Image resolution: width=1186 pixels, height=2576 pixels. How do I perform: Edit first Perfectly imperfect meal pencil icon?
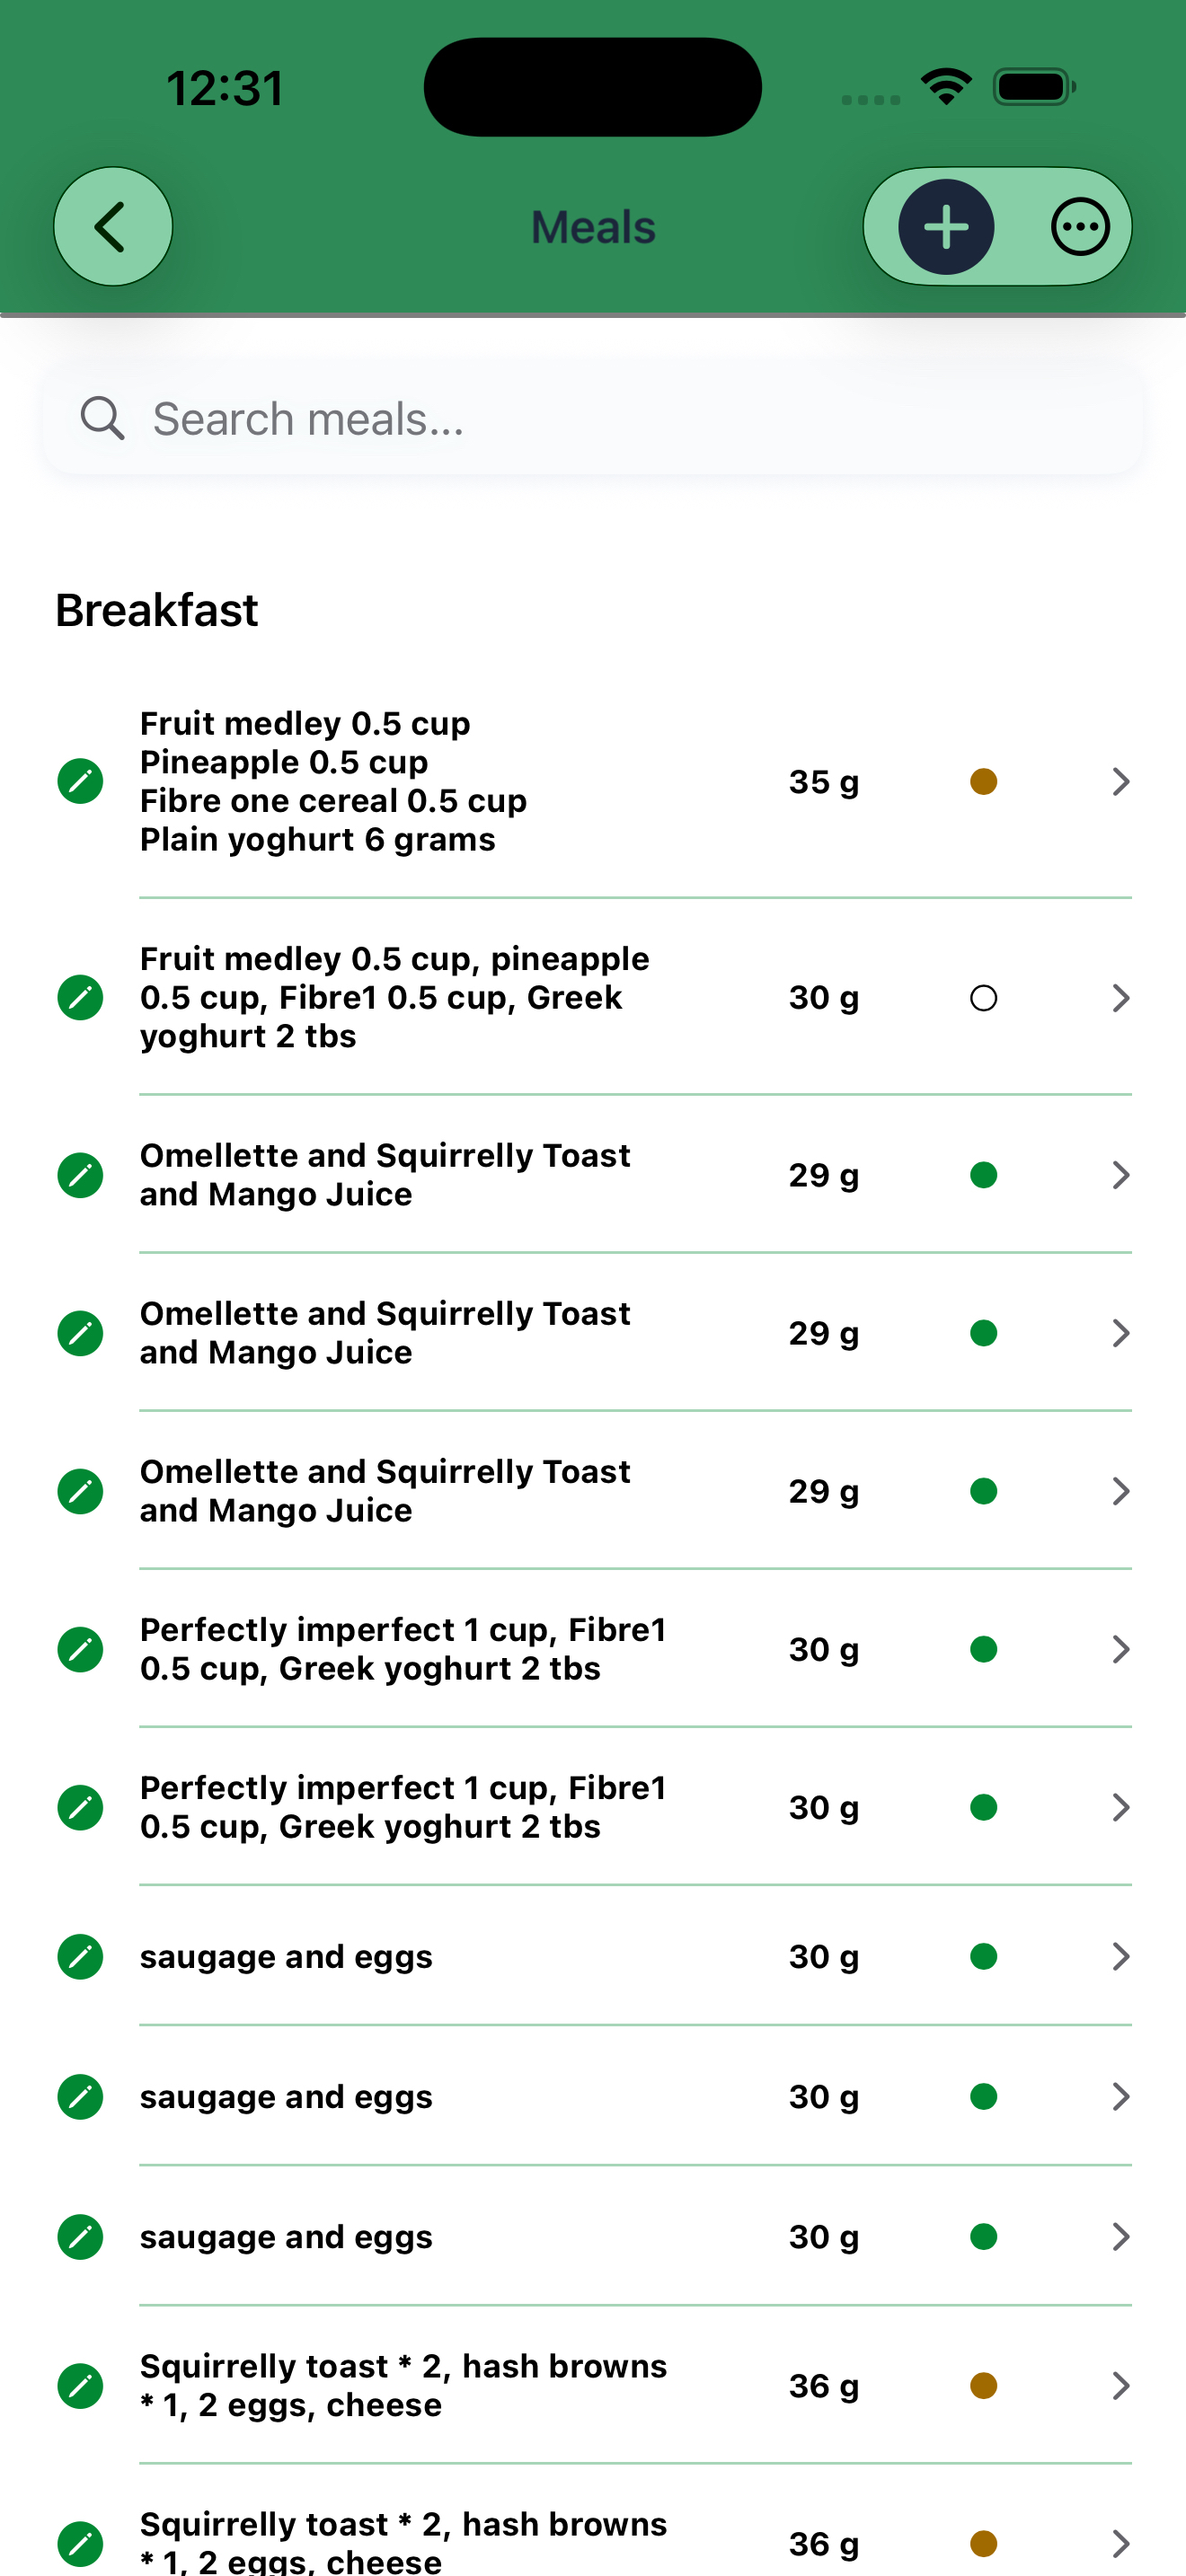click(x=80, y=1649)
